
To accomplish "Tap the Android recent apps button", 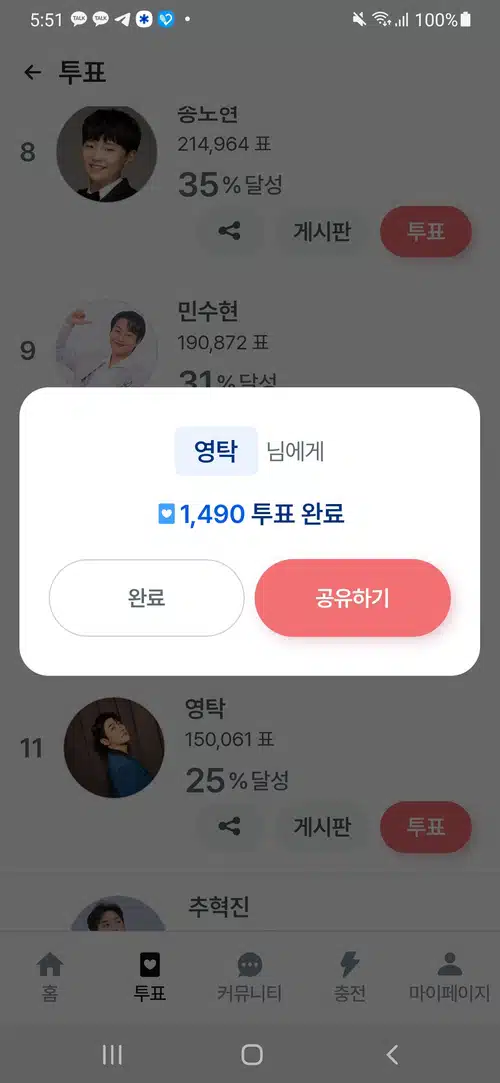I will [112, 1054].
